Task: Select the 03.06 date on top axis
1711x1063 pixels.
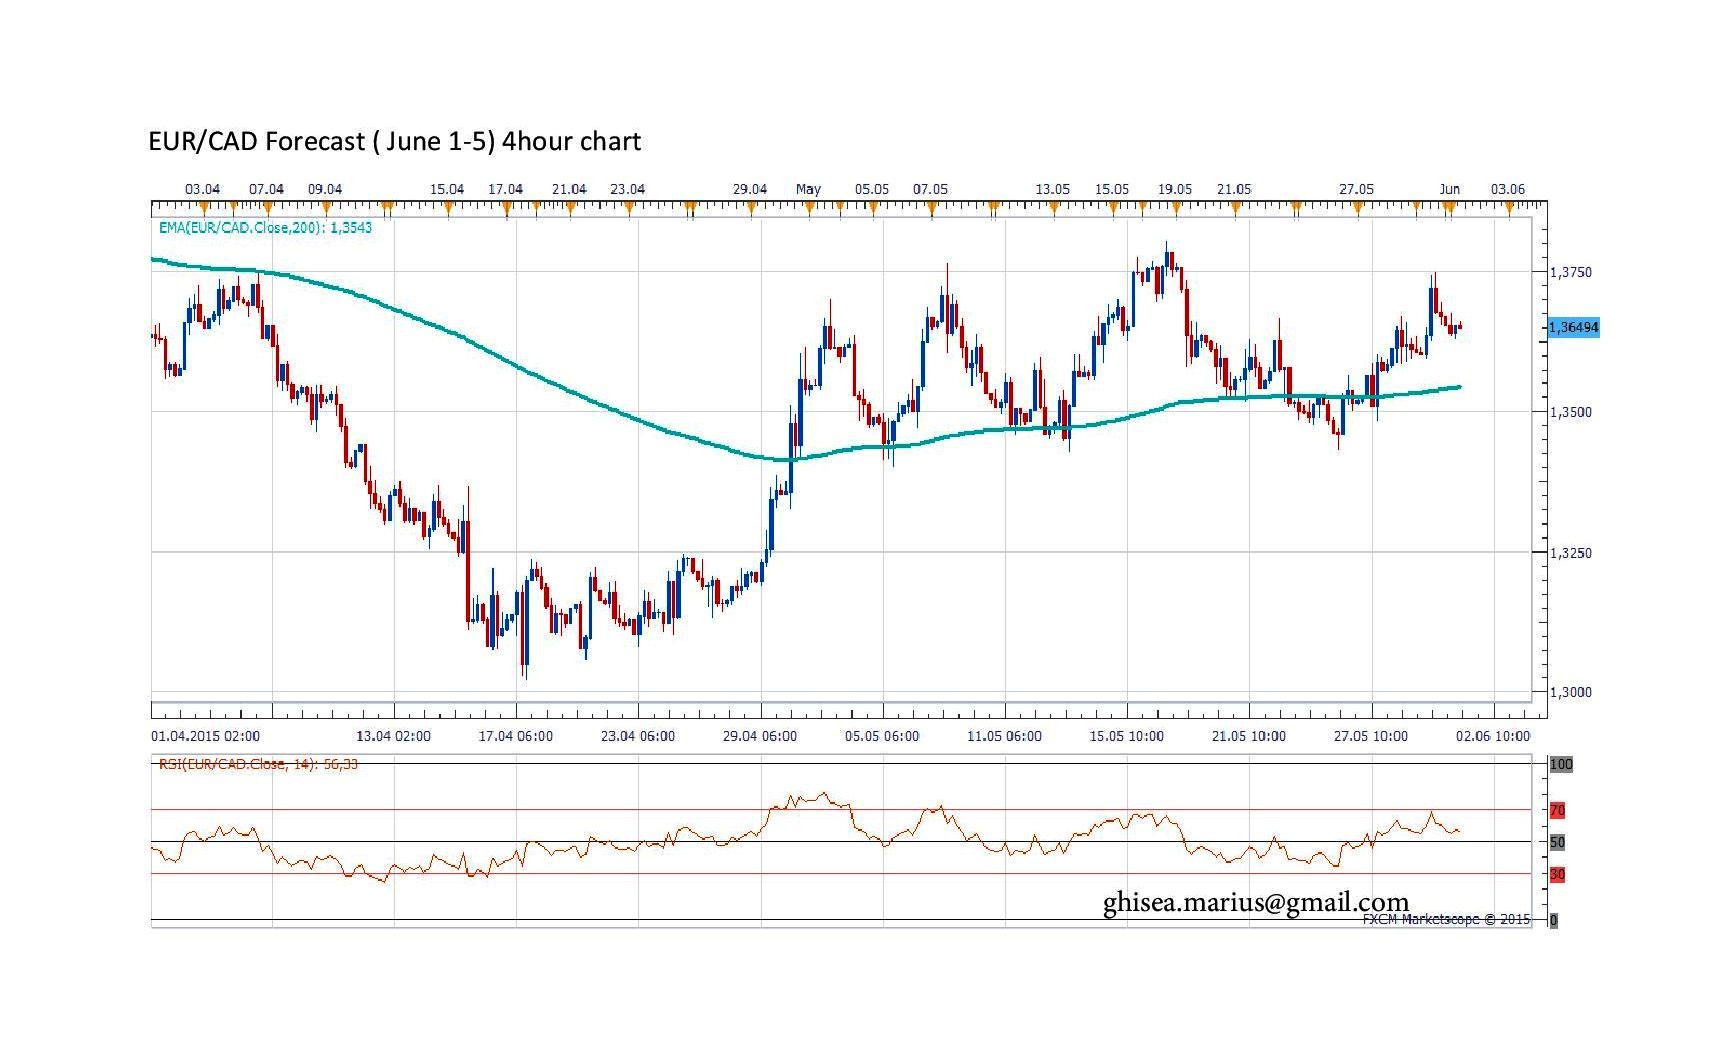Action: click(x=1508, y=189)
